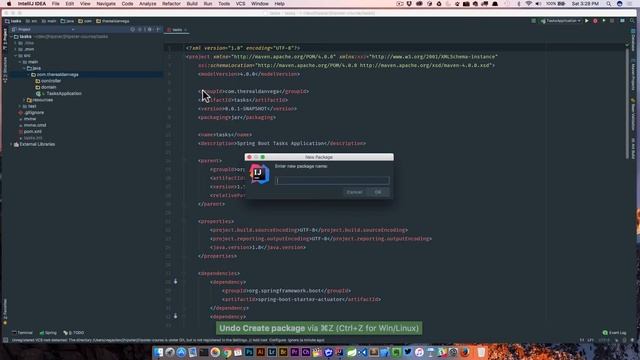Open the File menu
Screen dimensions: 640x360
(x=56, y=4)
